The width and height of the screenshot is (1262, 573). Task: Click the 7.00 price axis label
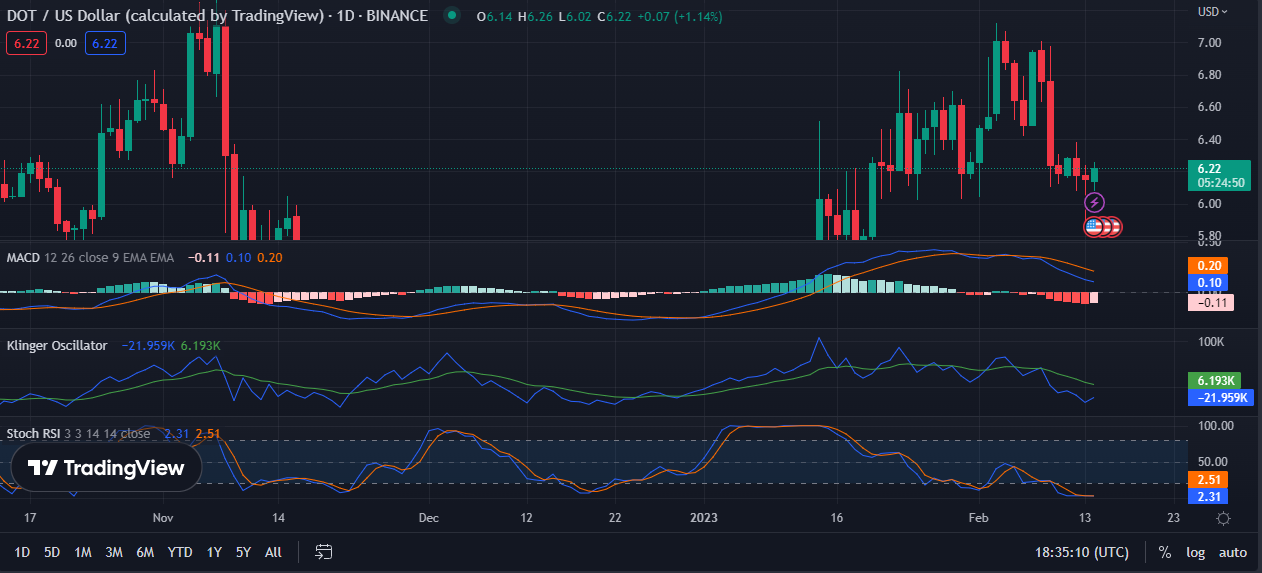point(1209,42)
